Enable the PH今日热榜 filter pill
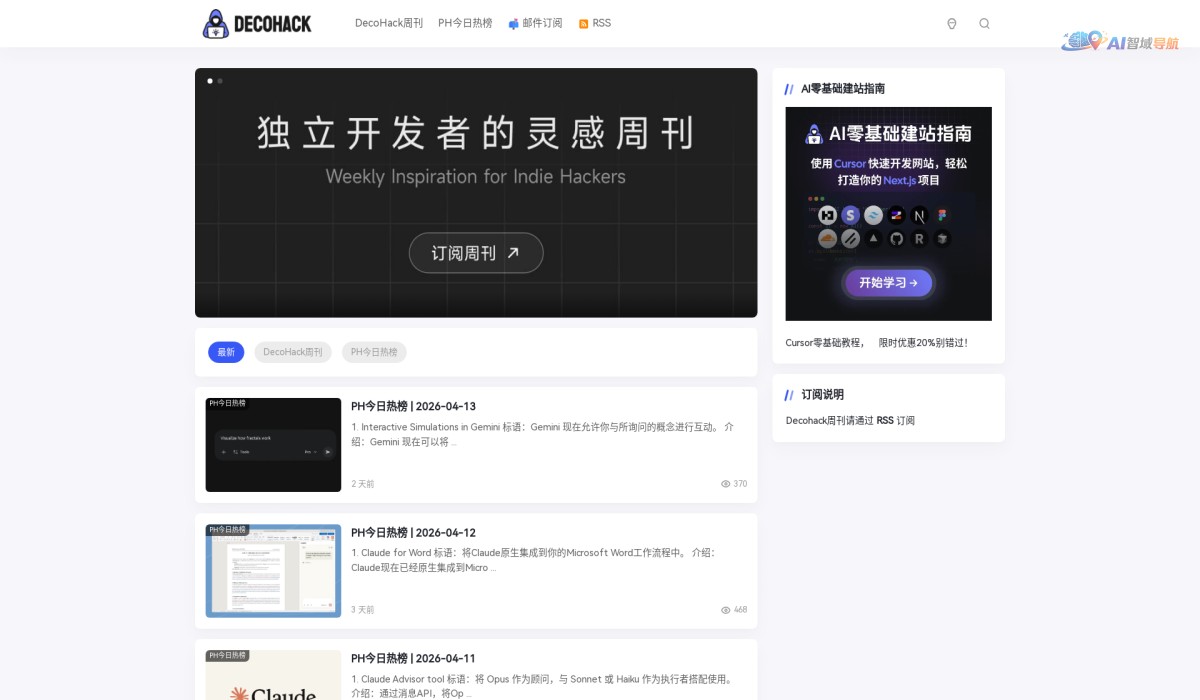 point(374,352)
